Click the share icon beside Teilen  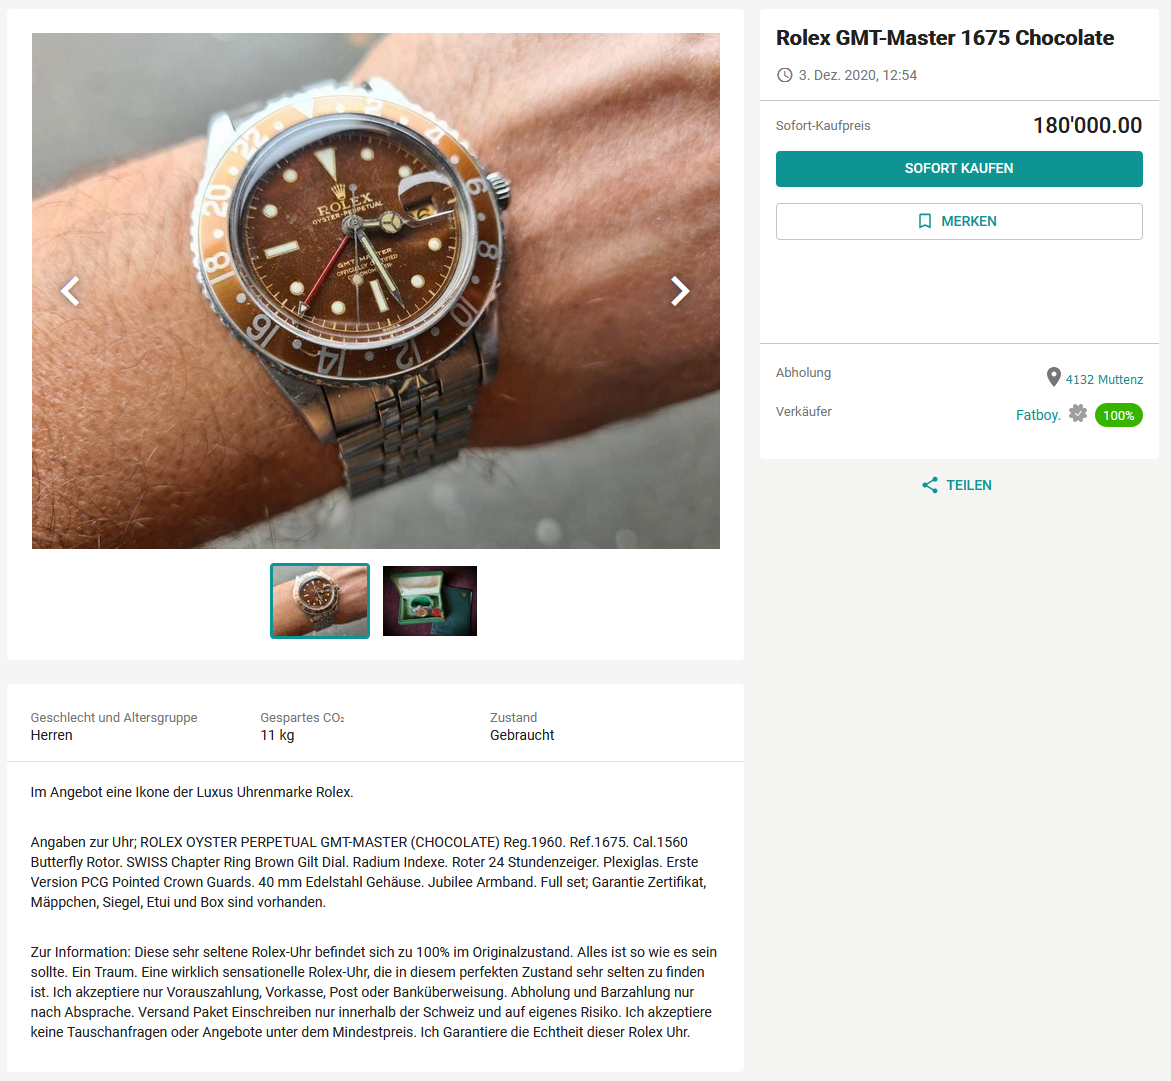(x=930, y=485)
